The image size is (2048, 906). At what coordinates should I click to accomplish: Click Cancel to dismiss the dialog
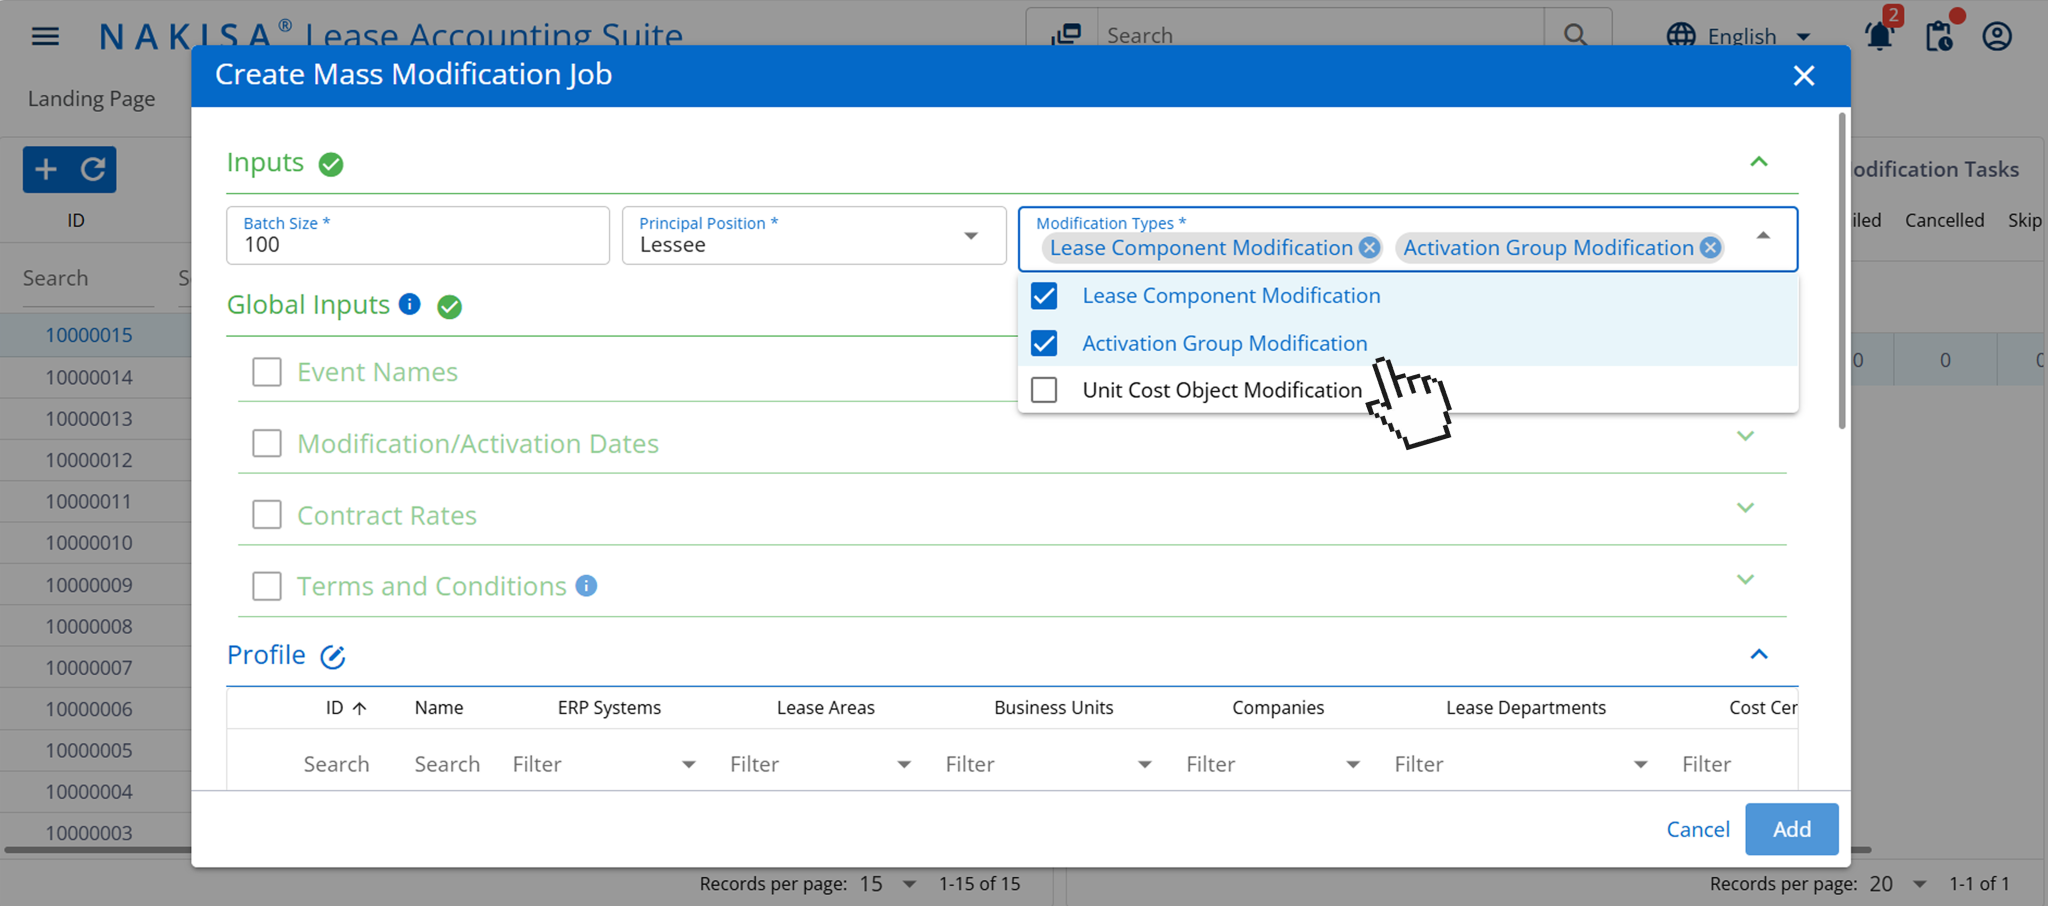click(x=1697, y=829)
